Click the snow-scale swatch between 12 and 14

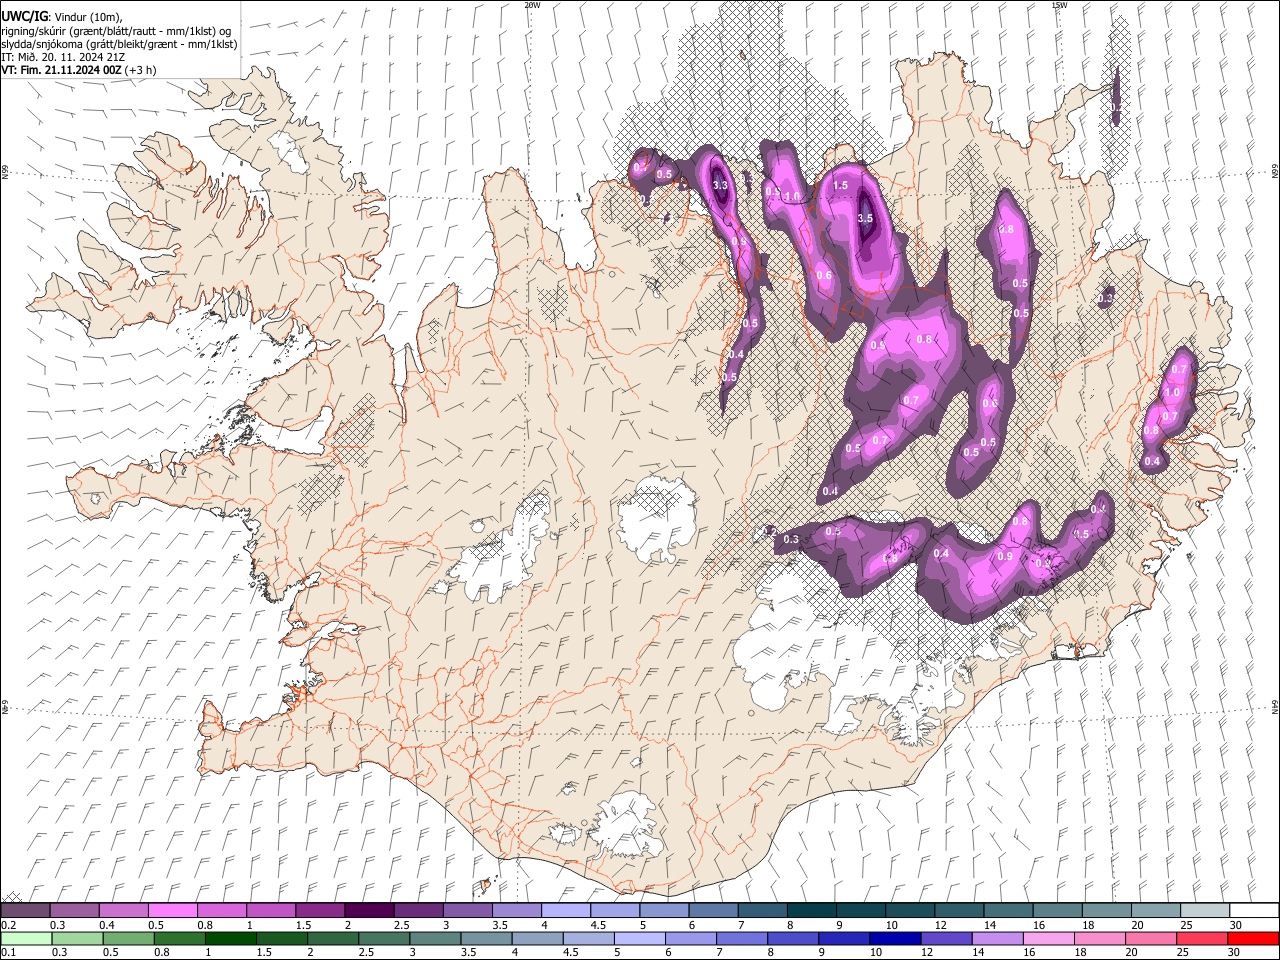point(960,910)
